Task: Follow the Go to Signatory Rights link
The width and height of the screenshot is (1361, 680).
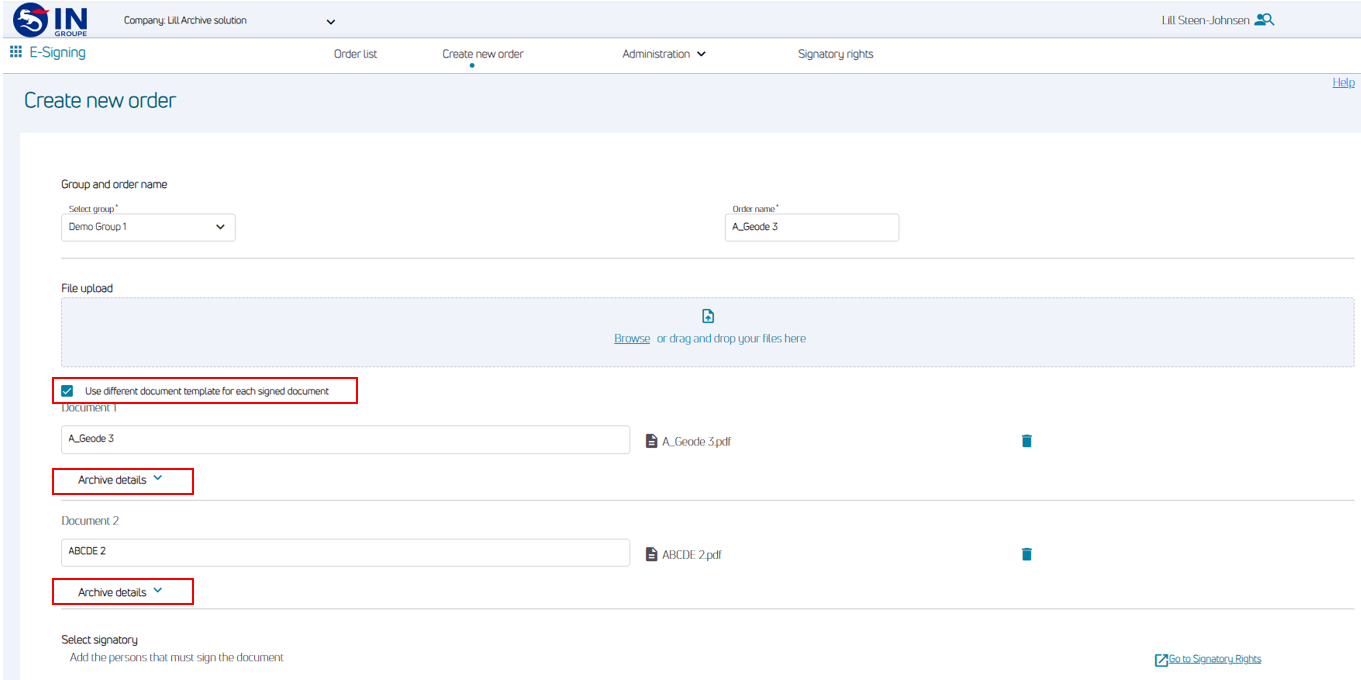Action: coord(1213,659)
